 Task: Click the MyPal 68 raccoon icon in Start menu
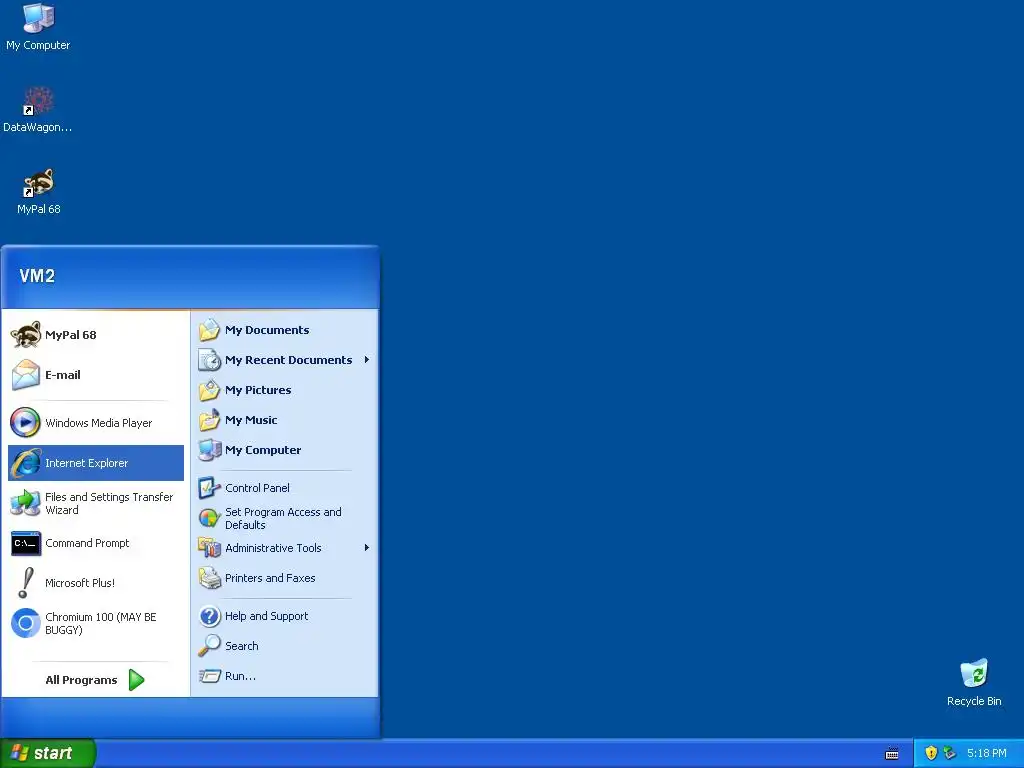[x=25, y=335]
